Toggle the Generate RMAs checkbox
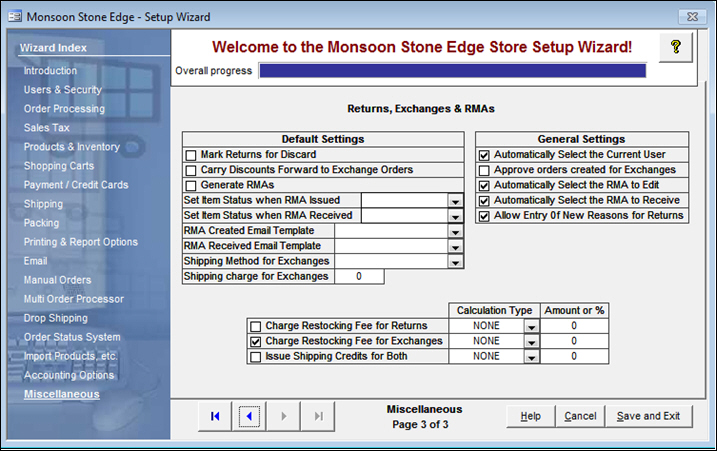717x451 pixels. point(191,185)
